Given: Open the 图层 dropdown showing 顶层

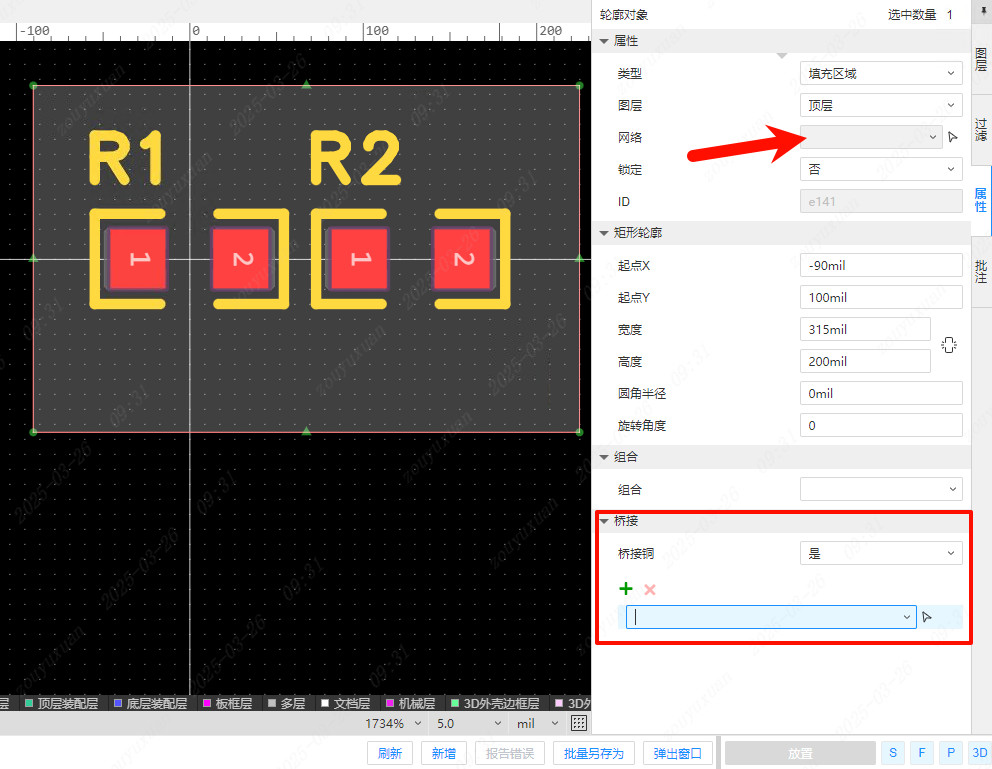Looking at the screenshot, I should tap(881, 105).
